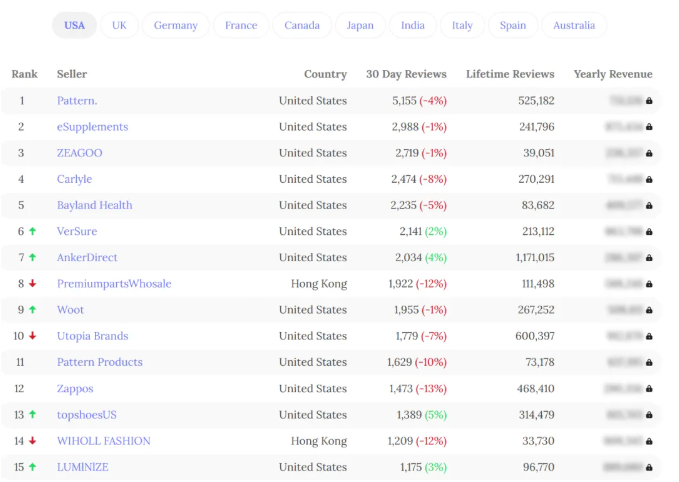Switch to the Australia tab
679x482 pixels.
pos(574,25)
